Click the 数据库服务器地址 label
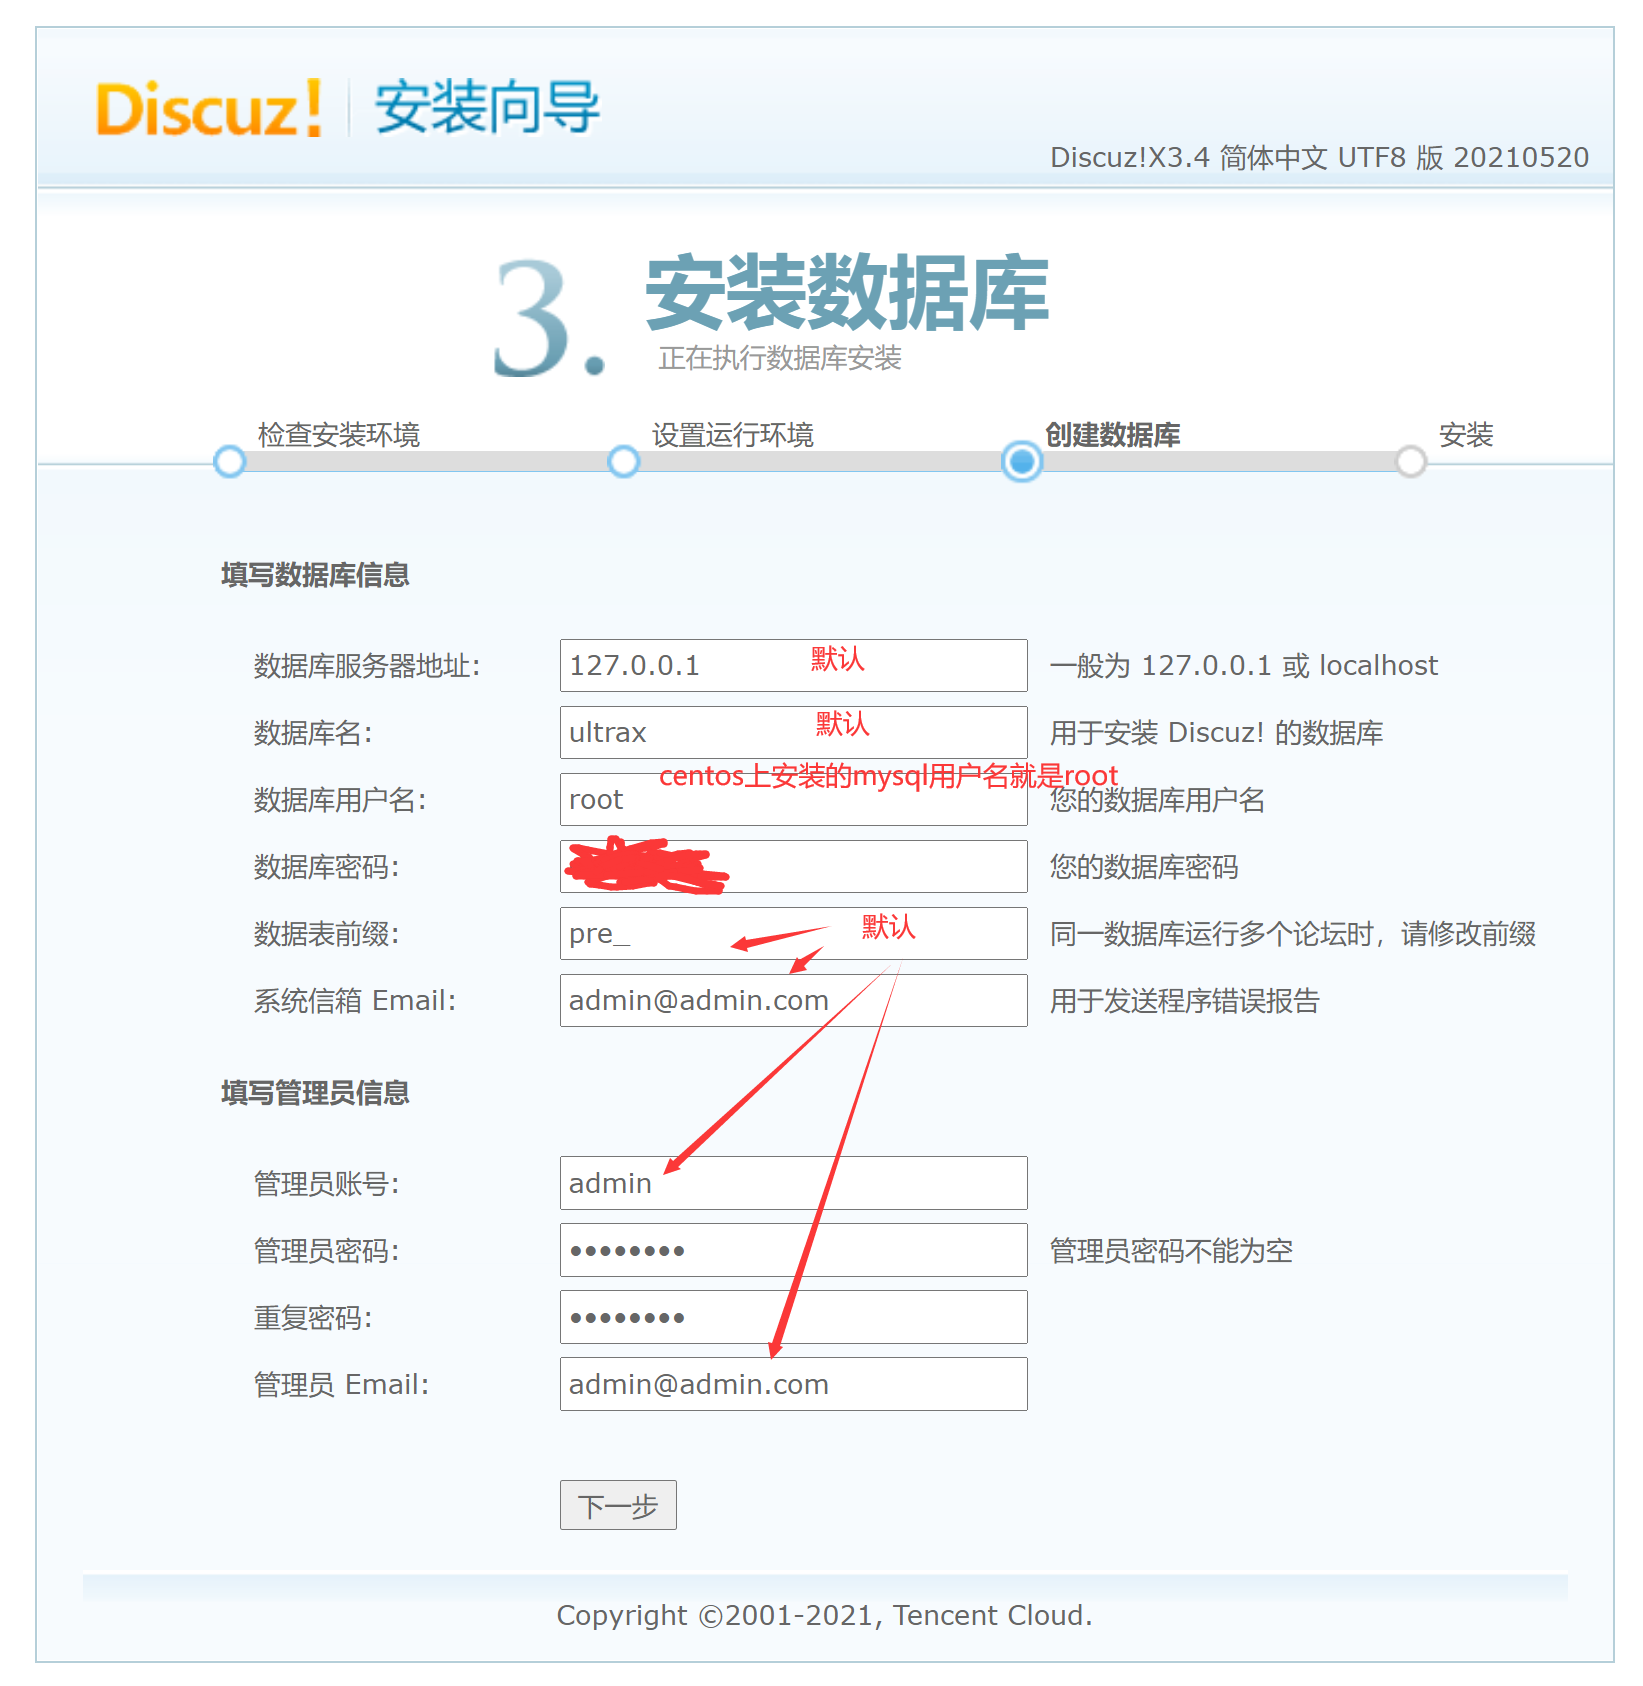This screenshot has width=1643, height=1686. point(367,666)
